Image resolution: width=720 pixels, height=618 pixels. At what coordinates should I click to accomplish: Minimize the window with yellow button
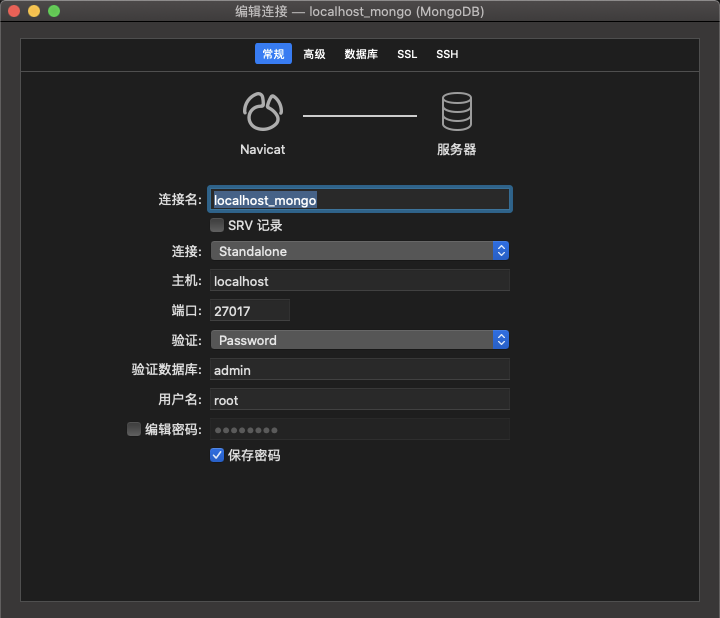34,11
